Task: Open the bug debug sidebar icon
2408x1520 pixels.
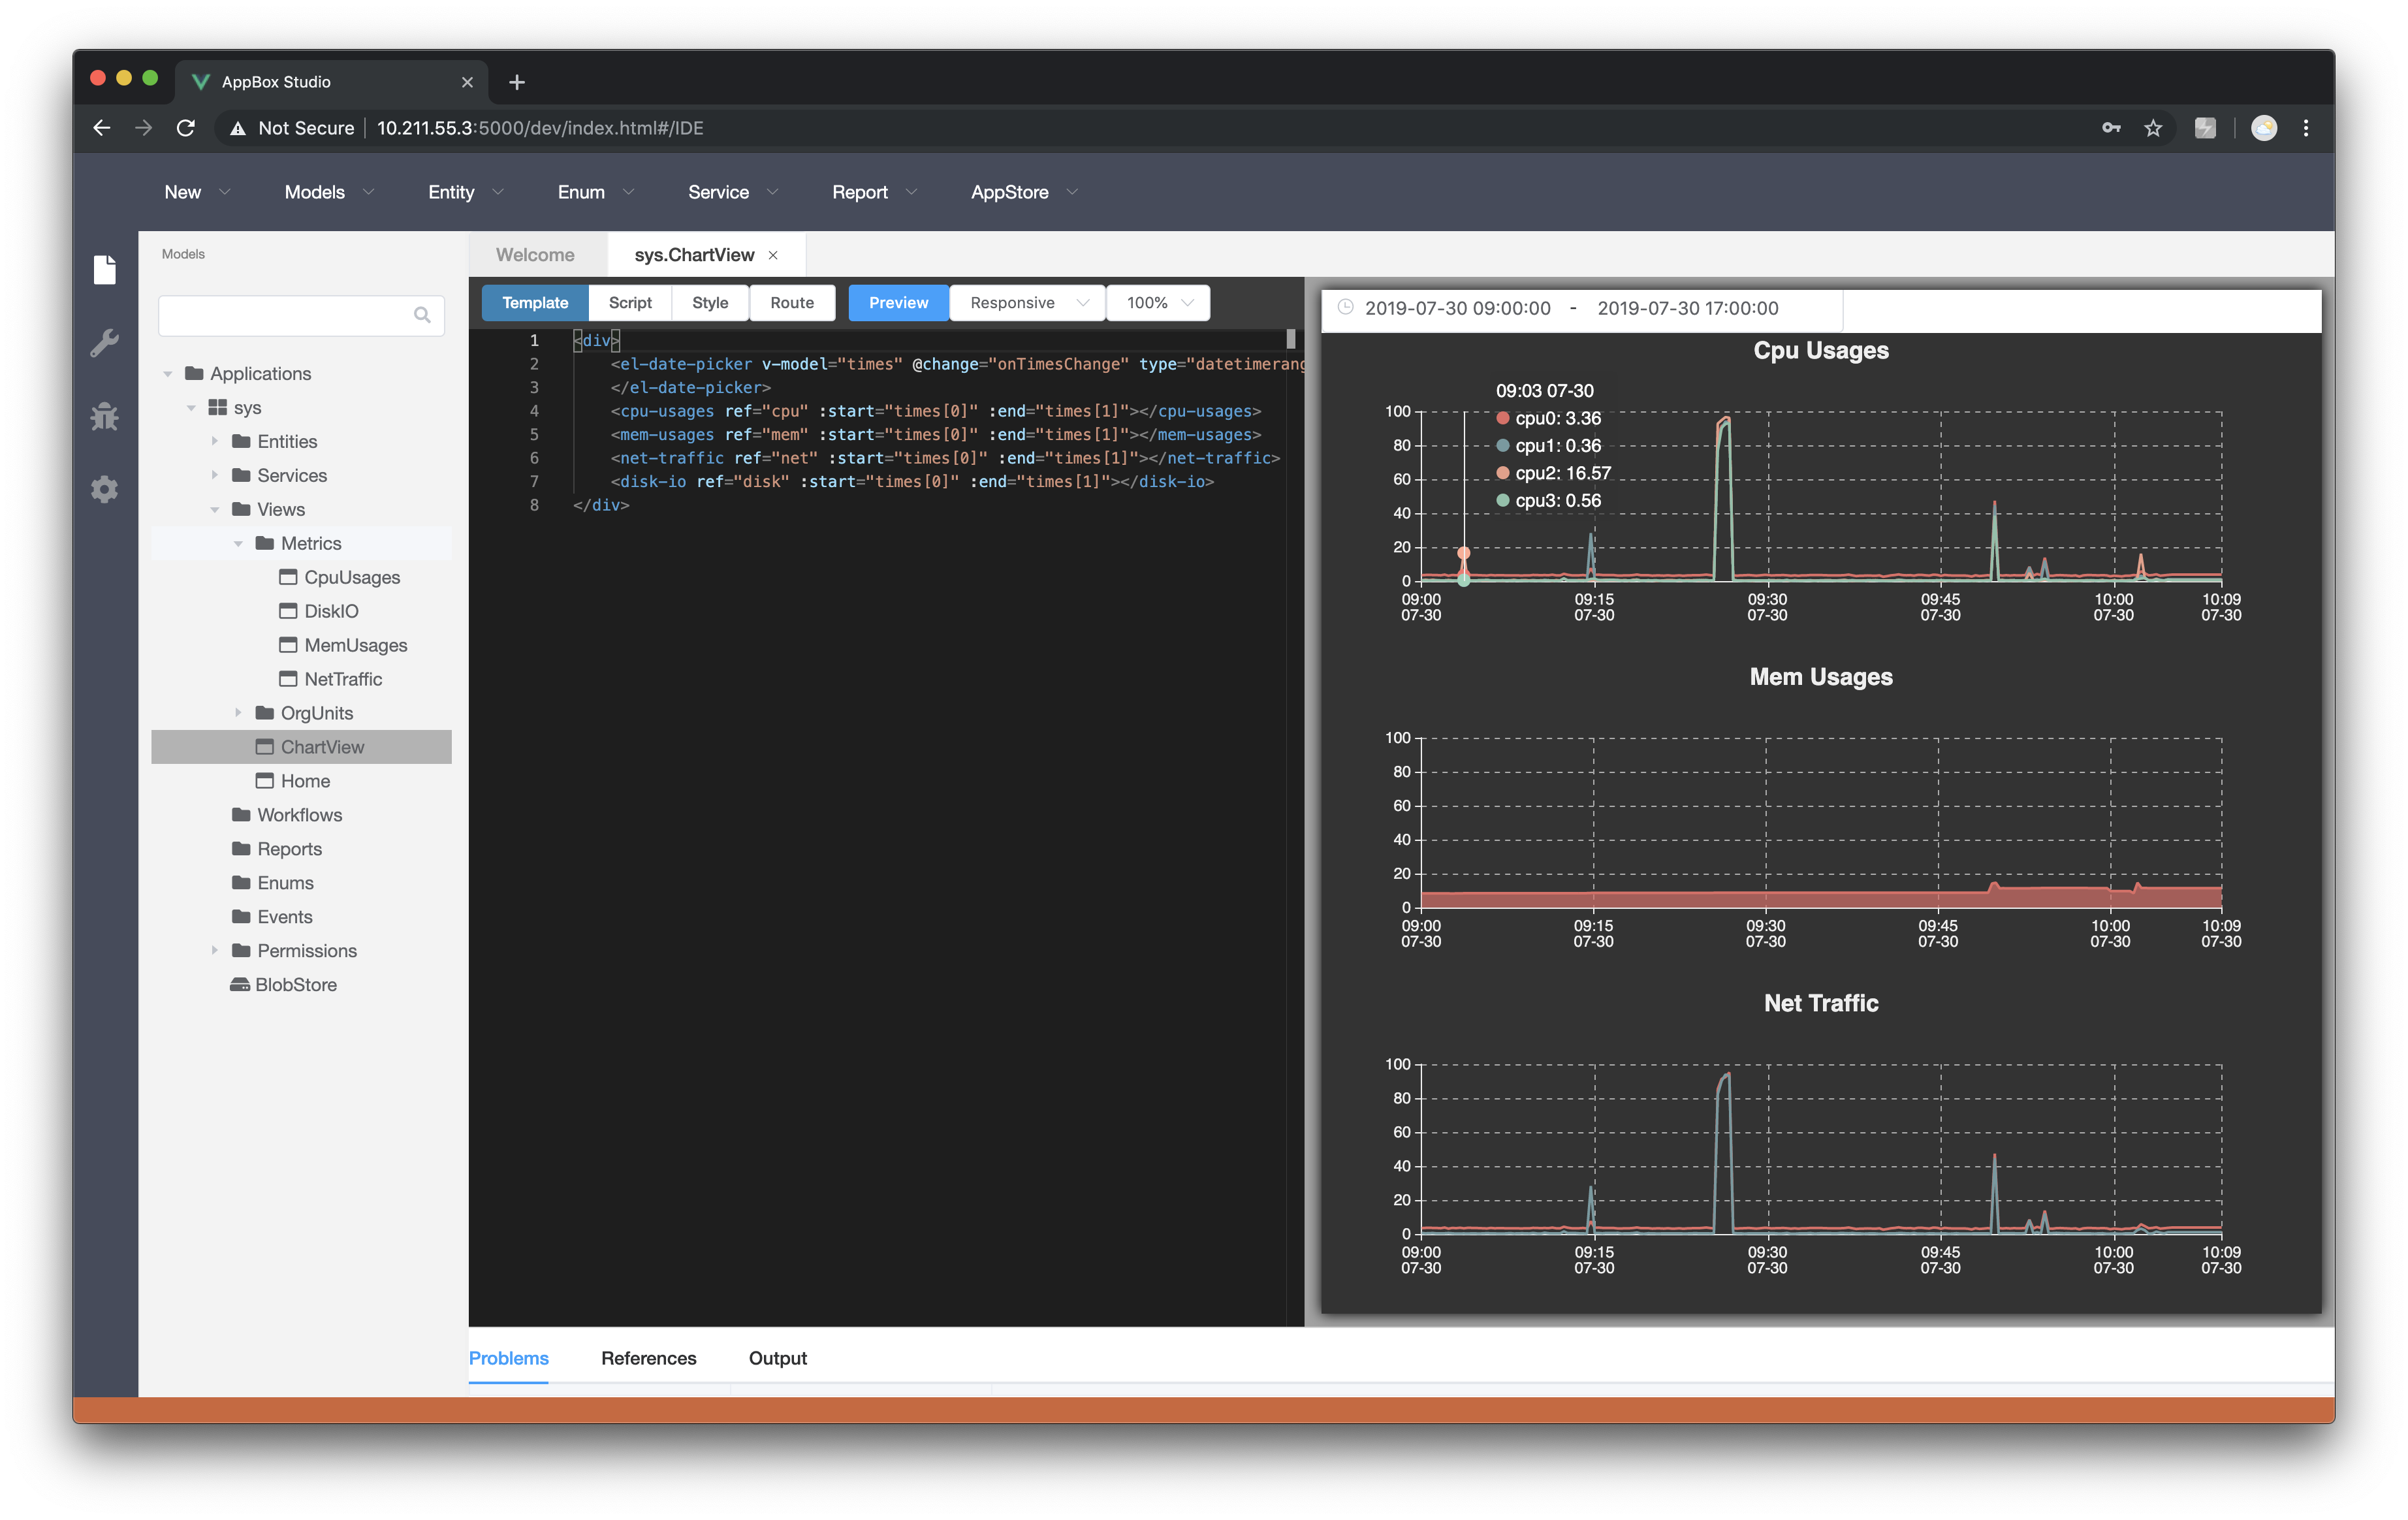Action: point(105,417)
